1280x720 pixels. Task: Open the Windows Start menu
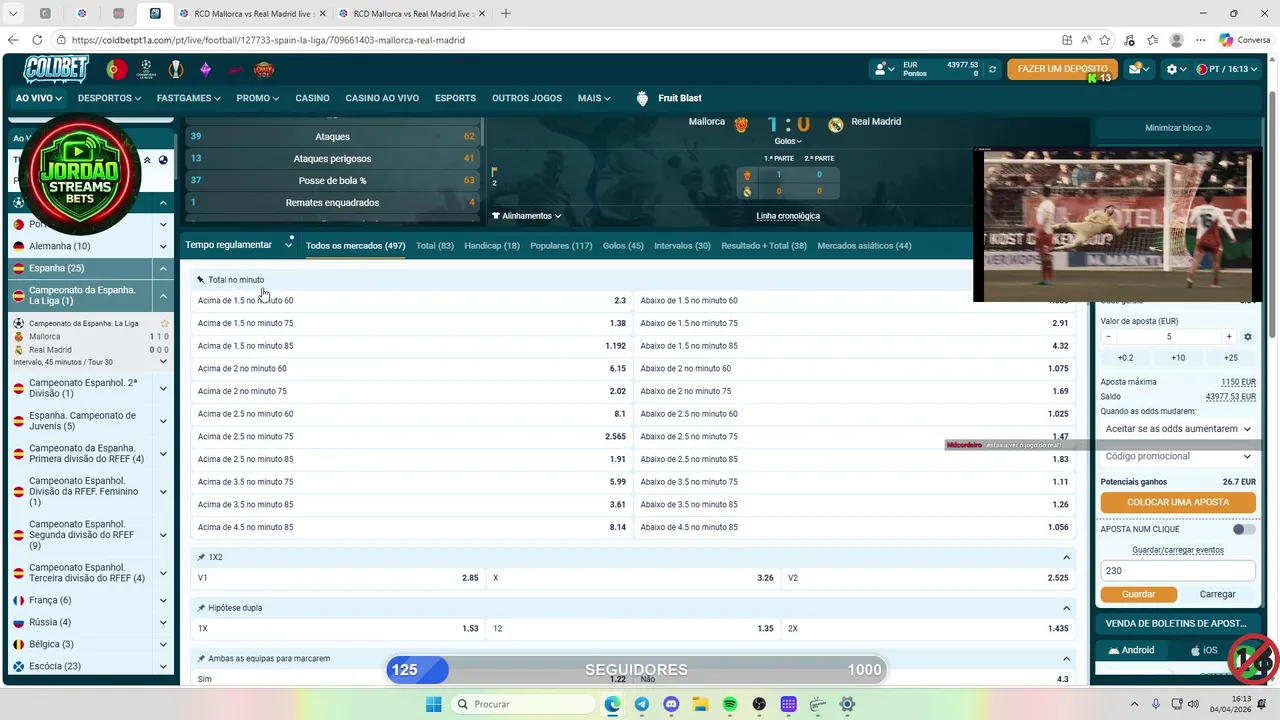point(433,704)
